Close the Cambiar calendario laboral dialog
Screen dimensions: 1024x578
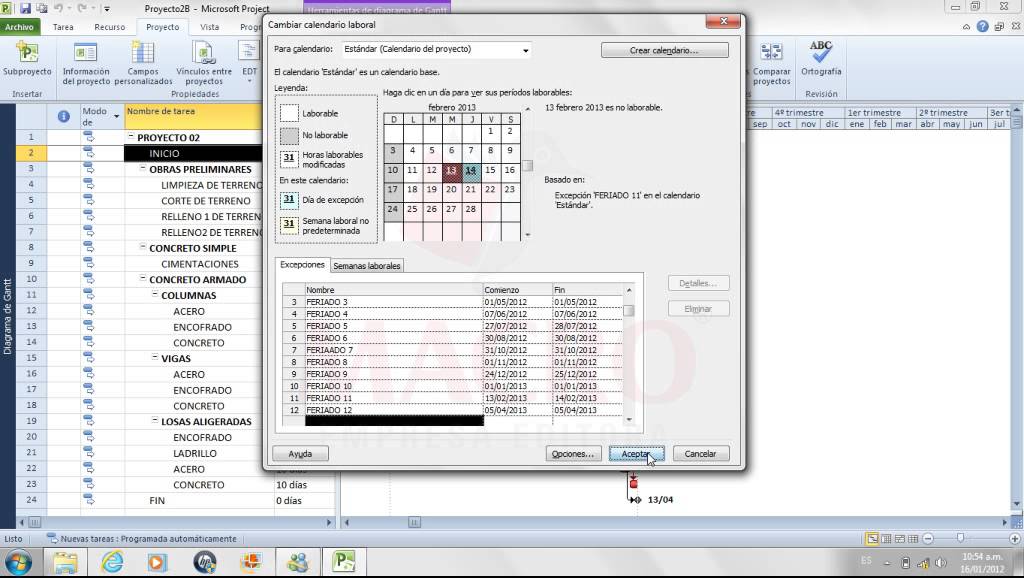pyautogui.click(x=723, y=22)
